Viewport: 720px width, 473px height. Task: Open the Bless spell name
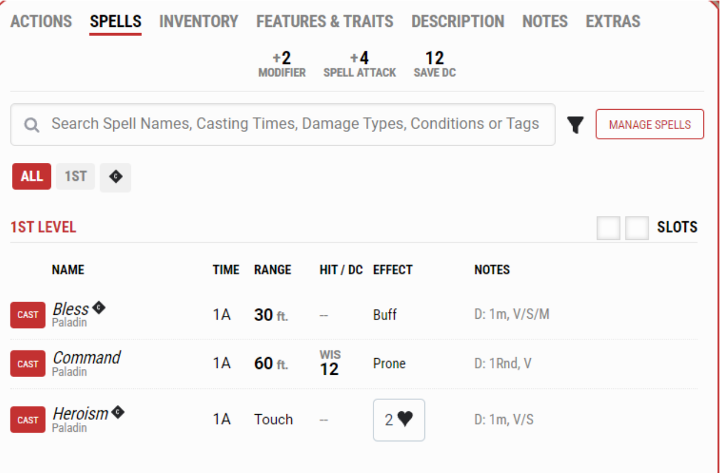71,309
